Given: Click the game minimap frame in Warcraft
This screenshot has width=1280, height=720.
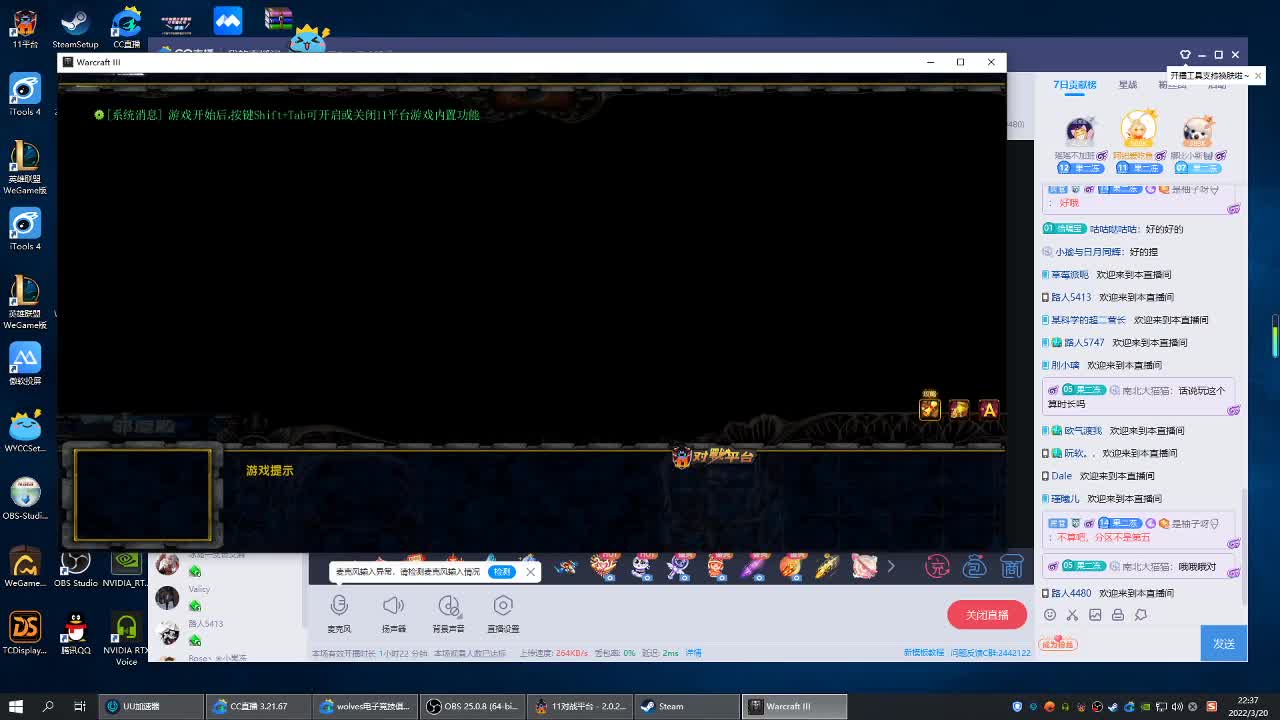Looking at the screenshot, I should click(143, 495).
